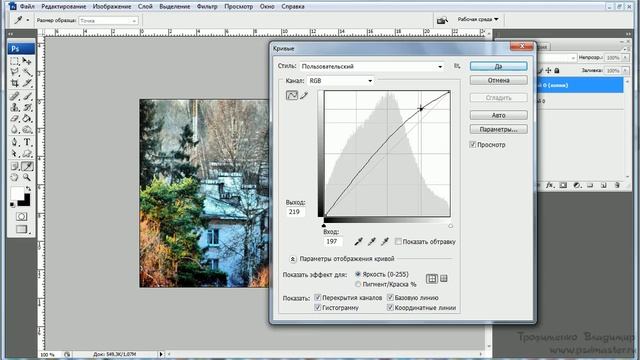Screen dimensions: 640x360
Task: Select the Notes tool
Action: [15, 167]
